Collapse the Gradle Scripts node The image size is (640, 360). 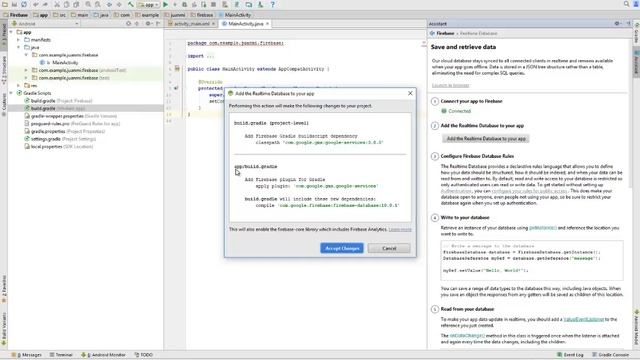tap(11, 93)
